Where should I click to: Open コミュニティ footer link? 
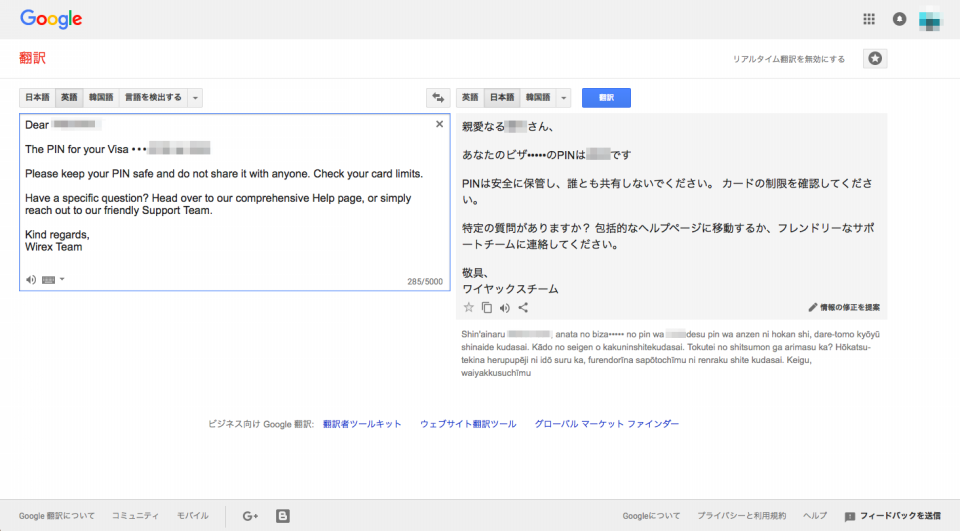135,516
